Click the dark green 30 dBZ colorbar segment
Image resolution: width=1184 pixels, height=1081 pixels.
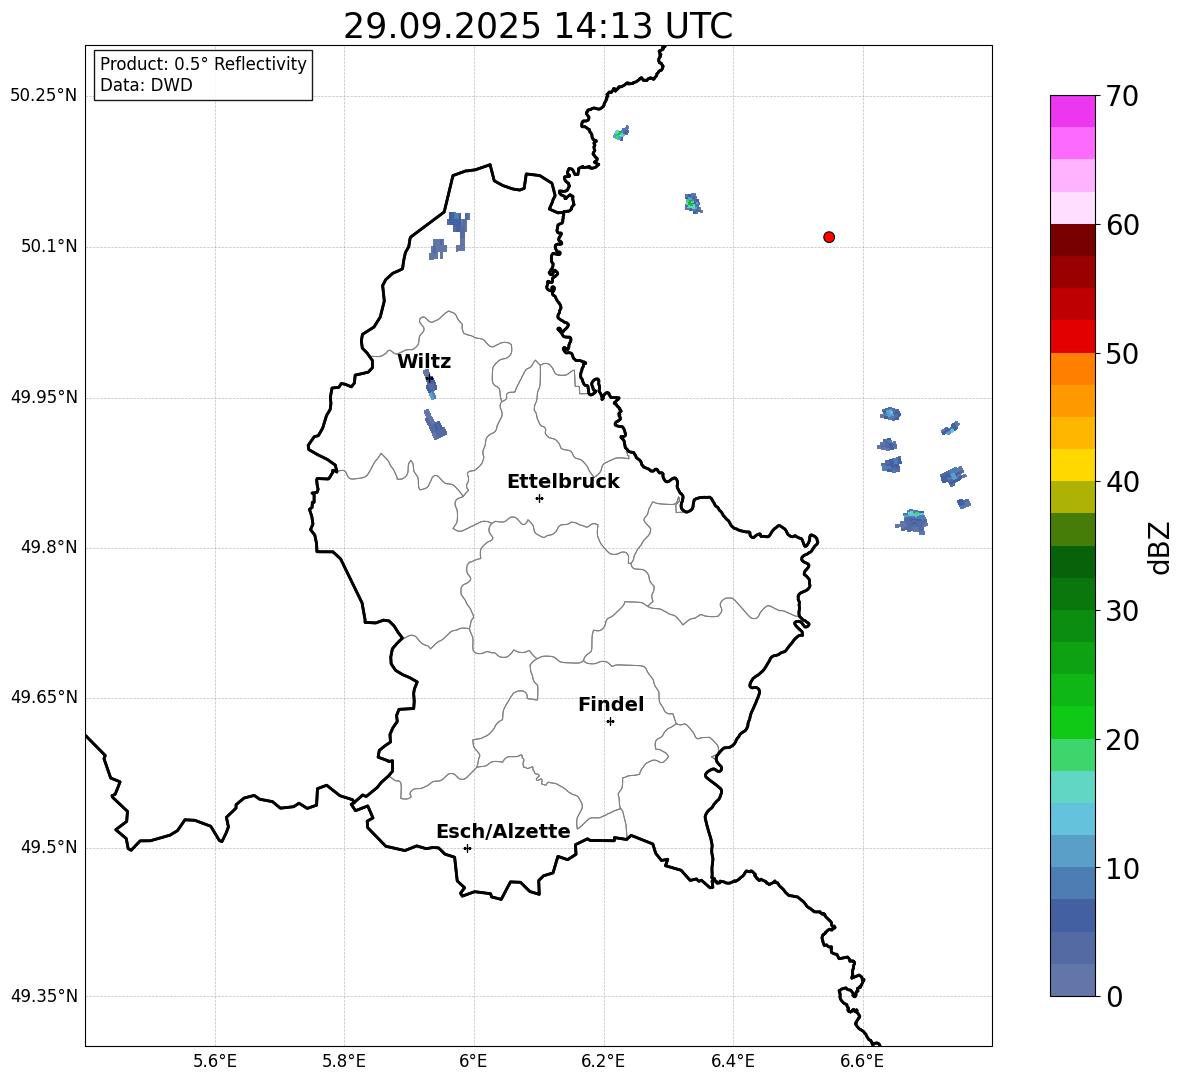1073,594
